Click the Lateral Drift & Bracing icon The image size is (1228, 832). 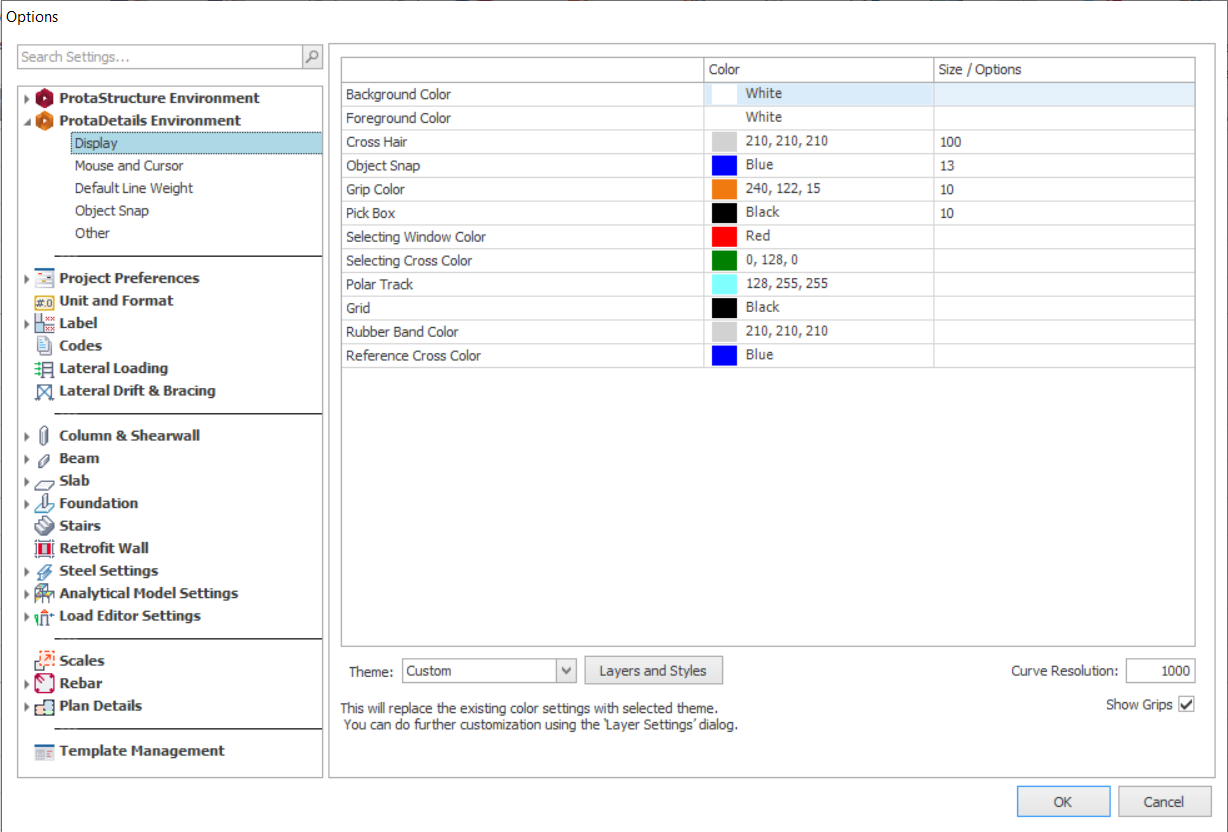(x=44, y=392)
